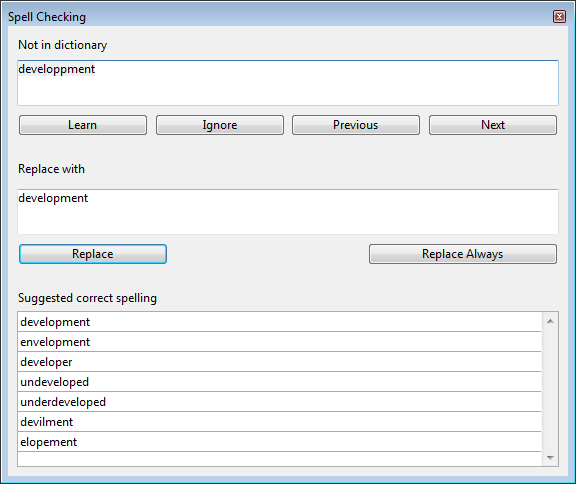Image resolution: width=576 pixels, height=484 pixels.
Task: Select 'elopement' from suggestions
Action: point(280,442)
